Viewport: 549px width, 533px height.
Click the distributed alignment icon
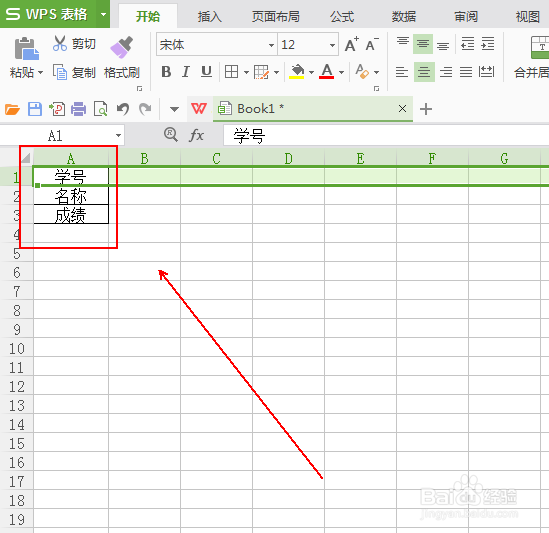[x=486, y=72]
